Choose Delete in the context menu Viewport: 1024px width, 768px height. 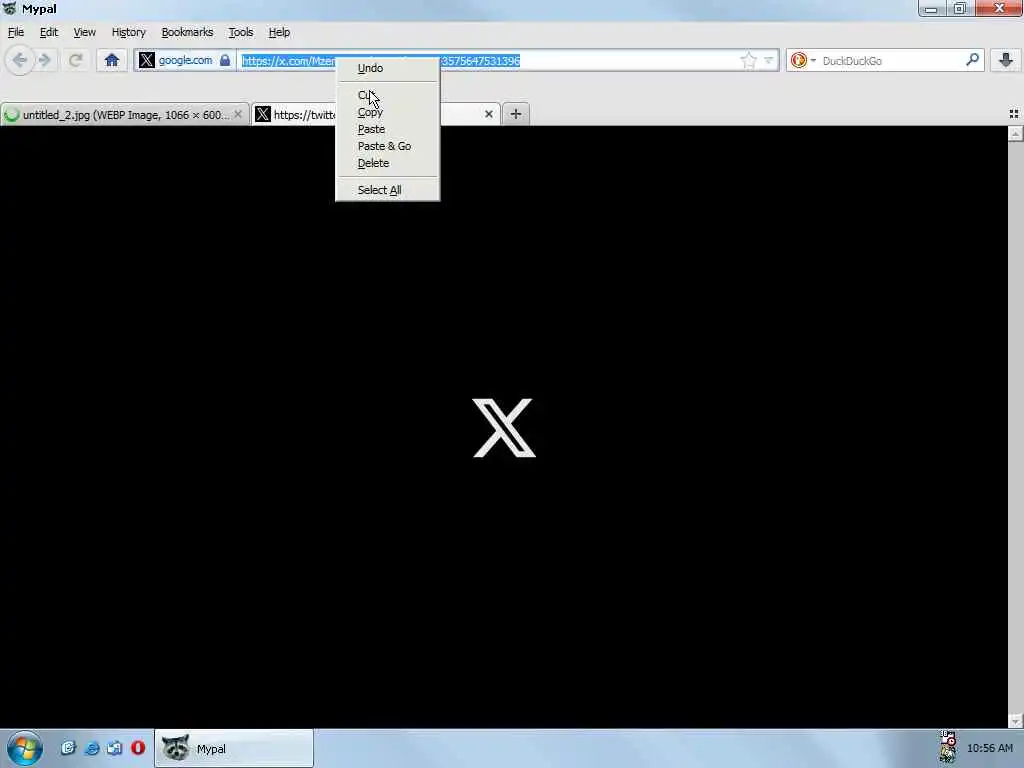(x=387, y=163)
